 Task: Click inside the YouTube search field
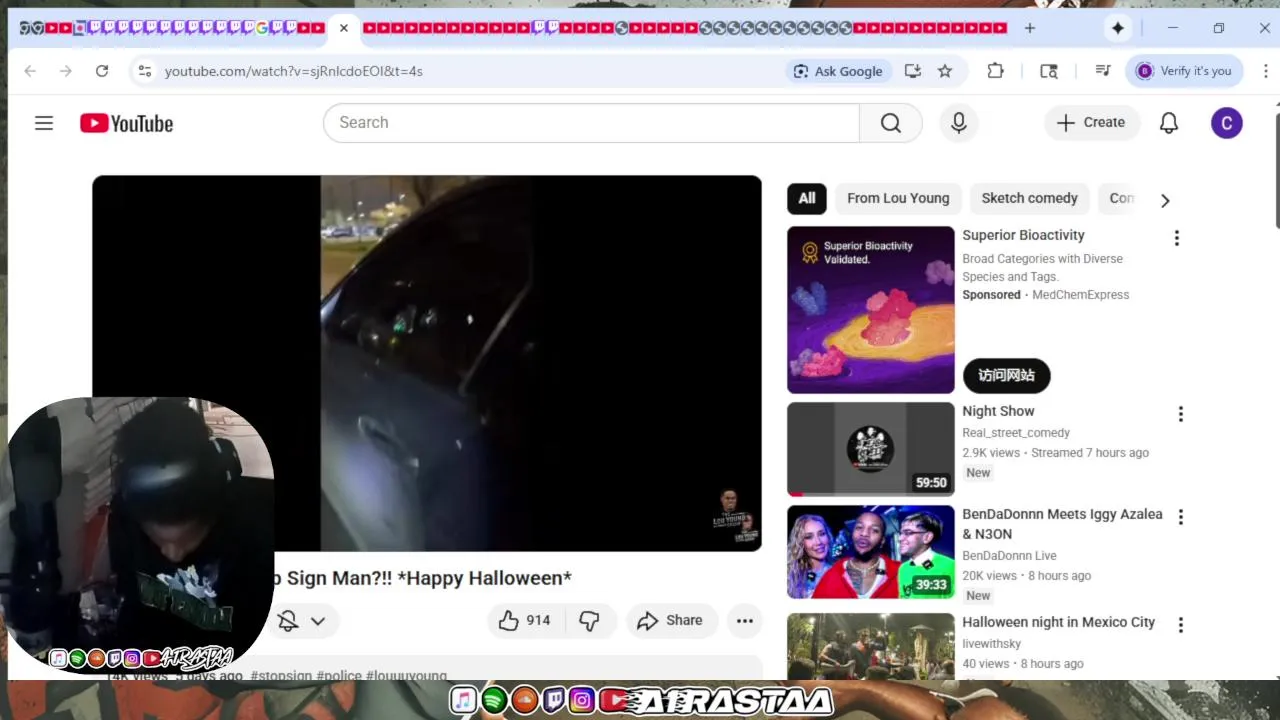[x=591, y=123]
